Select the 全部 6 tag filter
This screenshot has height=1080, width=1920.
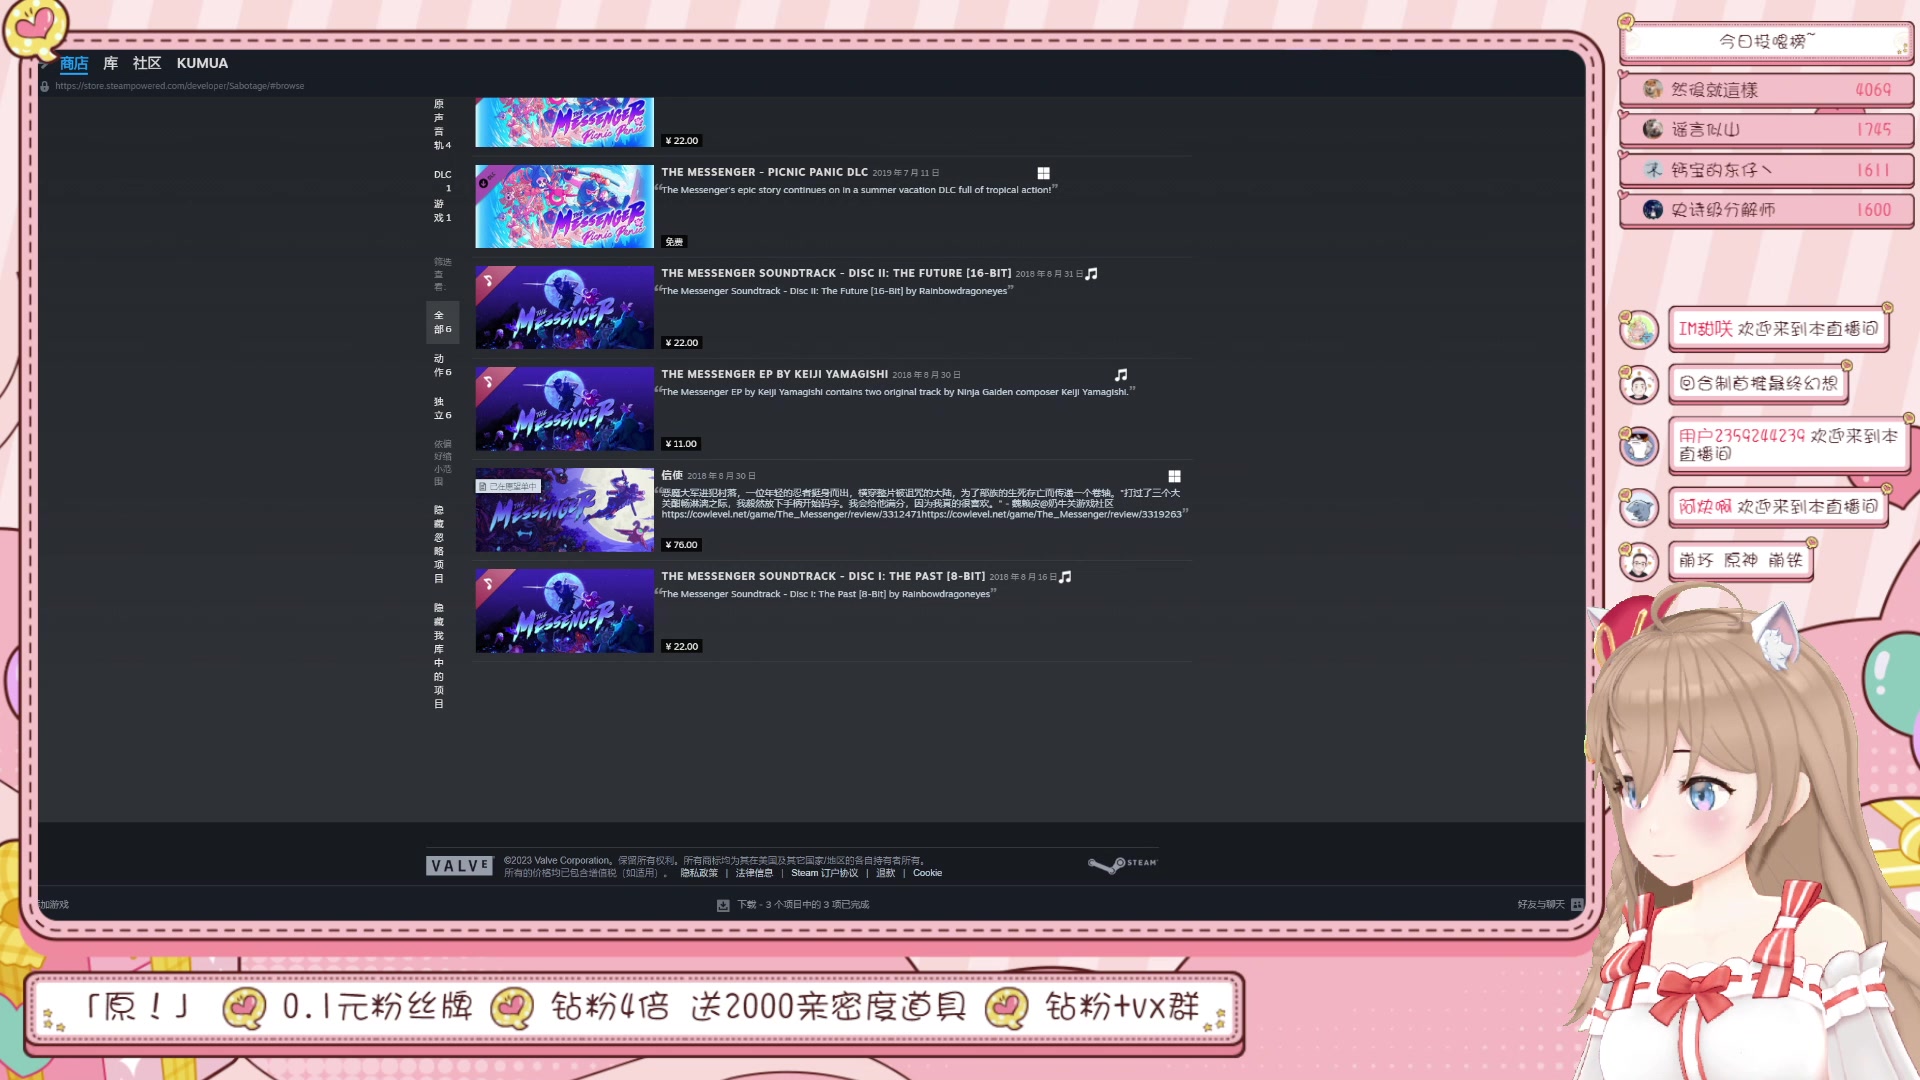tap(442, 322)
